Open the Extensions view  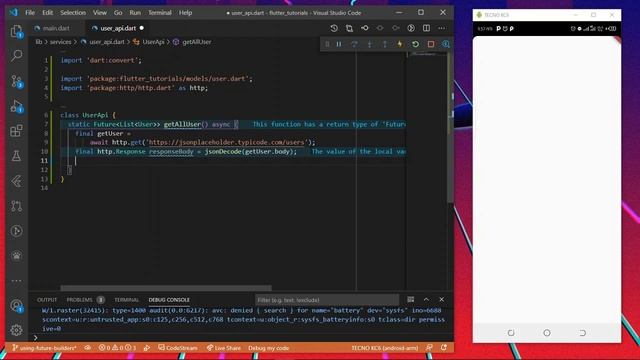(x=16, y=131)
